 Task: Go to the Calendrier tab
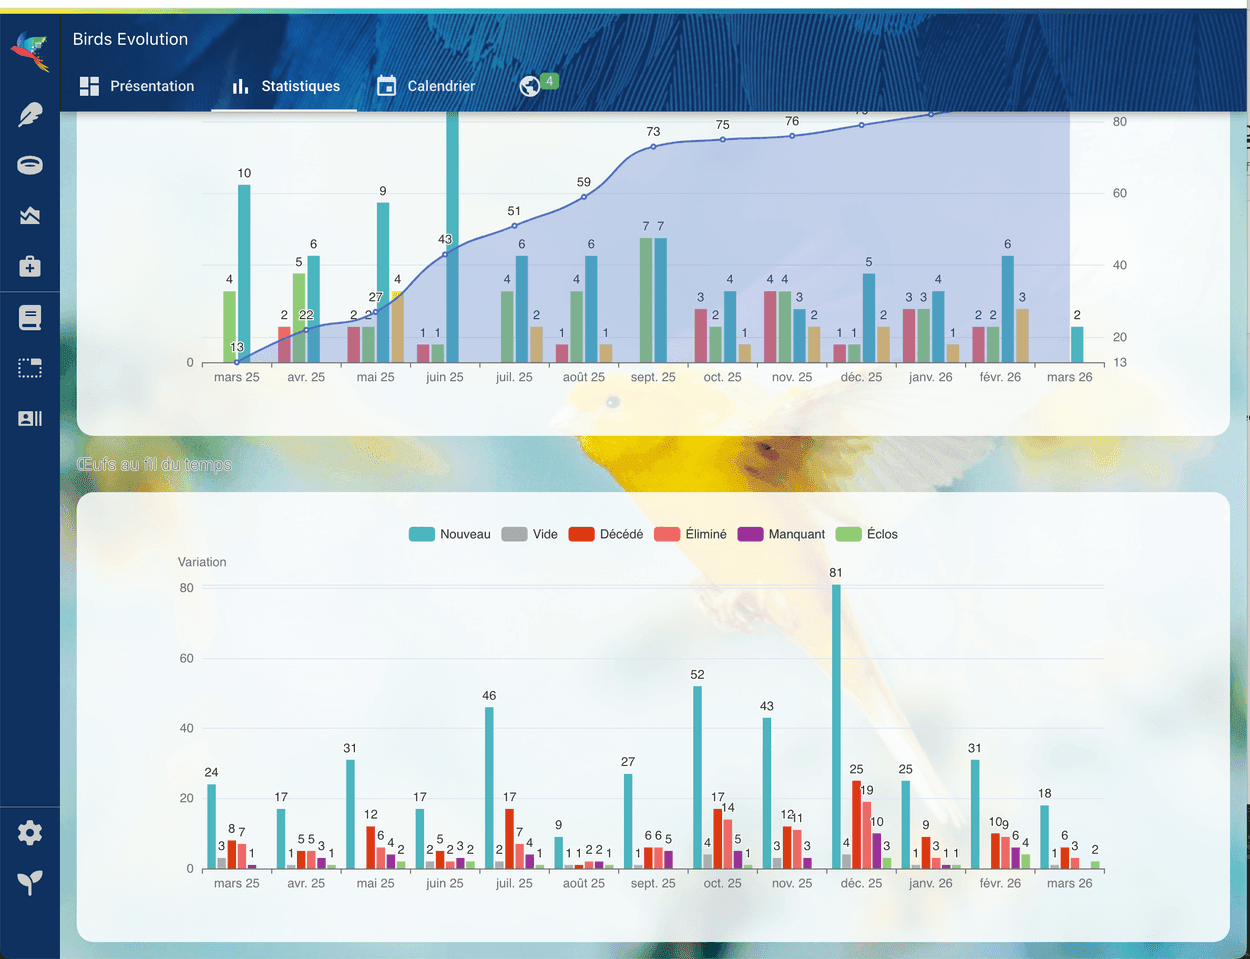point(426,86)
